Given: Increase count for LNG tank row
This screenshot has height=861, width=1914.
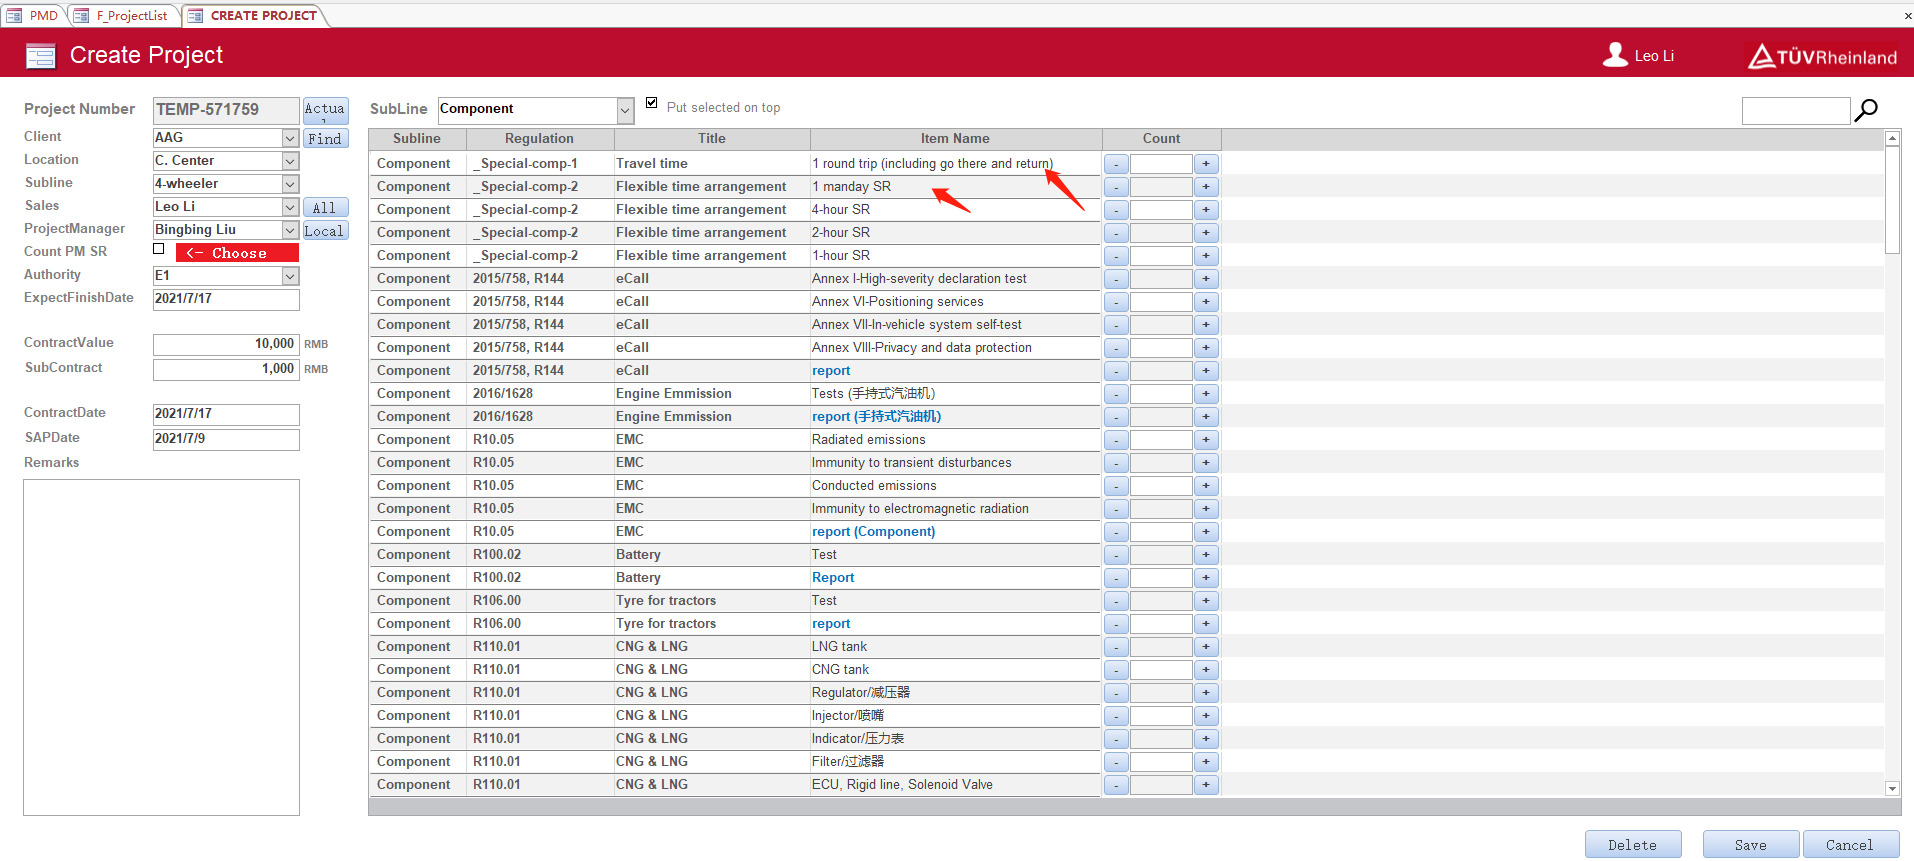Looking at the screenshot, I should [x=1206, y=647].
